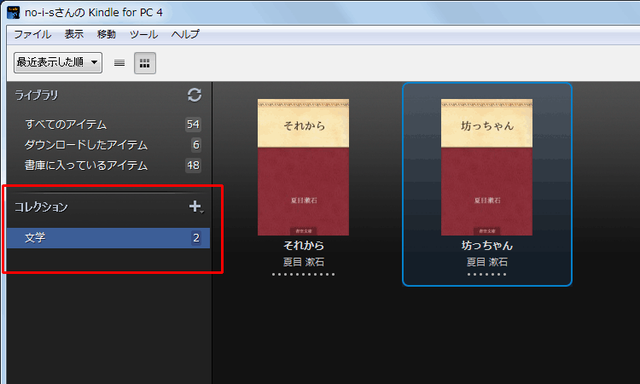Open the ヘルプ menu
640x384 pixels.
click(x=185, y=34)
